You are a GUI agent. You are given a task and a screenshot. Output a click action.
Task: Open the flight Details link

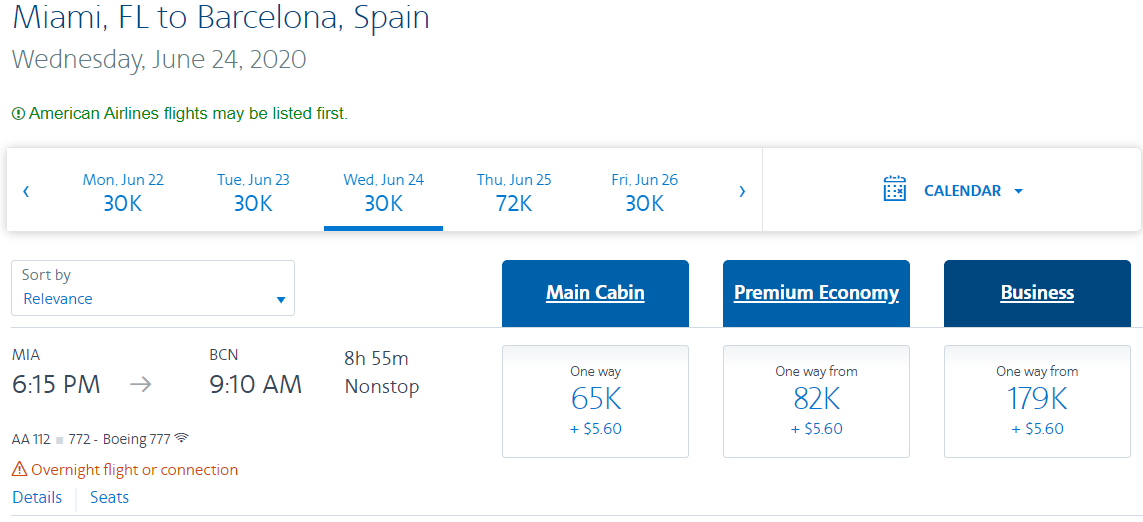click(37, 497)
